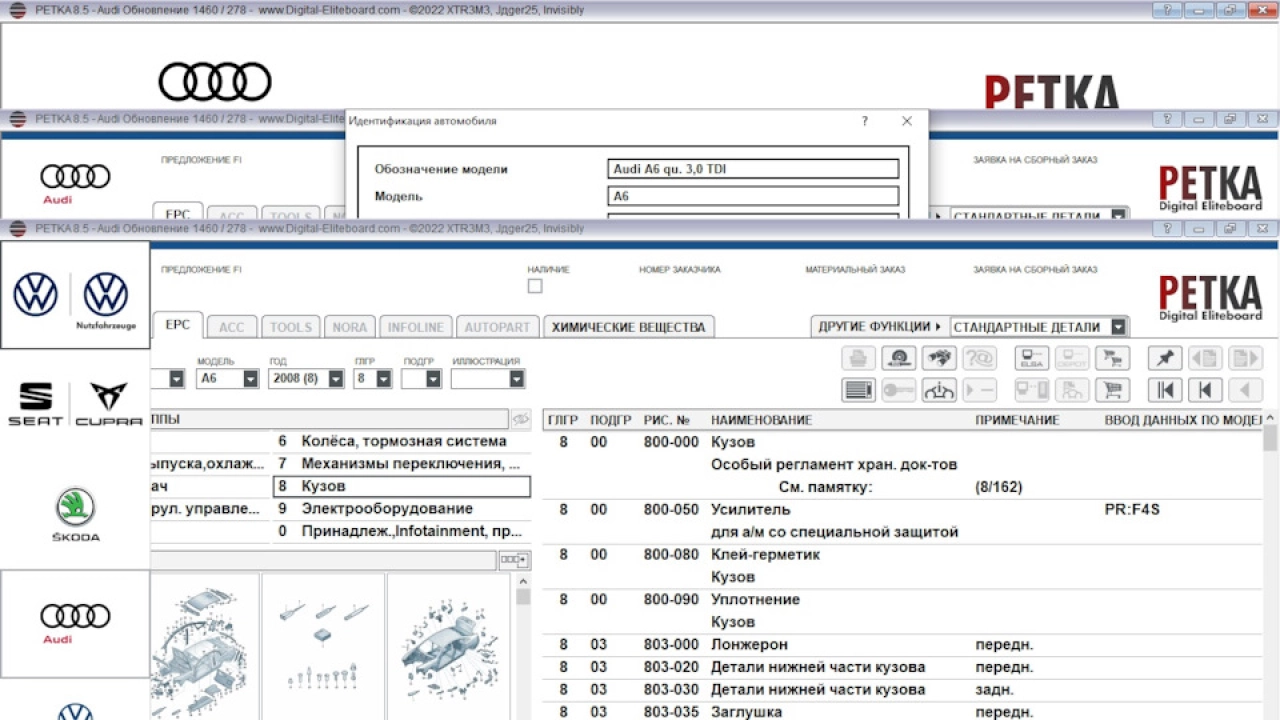Click the Модель field showing A6 in dialog
The height and width of the screenshot is (720, 1280).
(x=753, y=196)
